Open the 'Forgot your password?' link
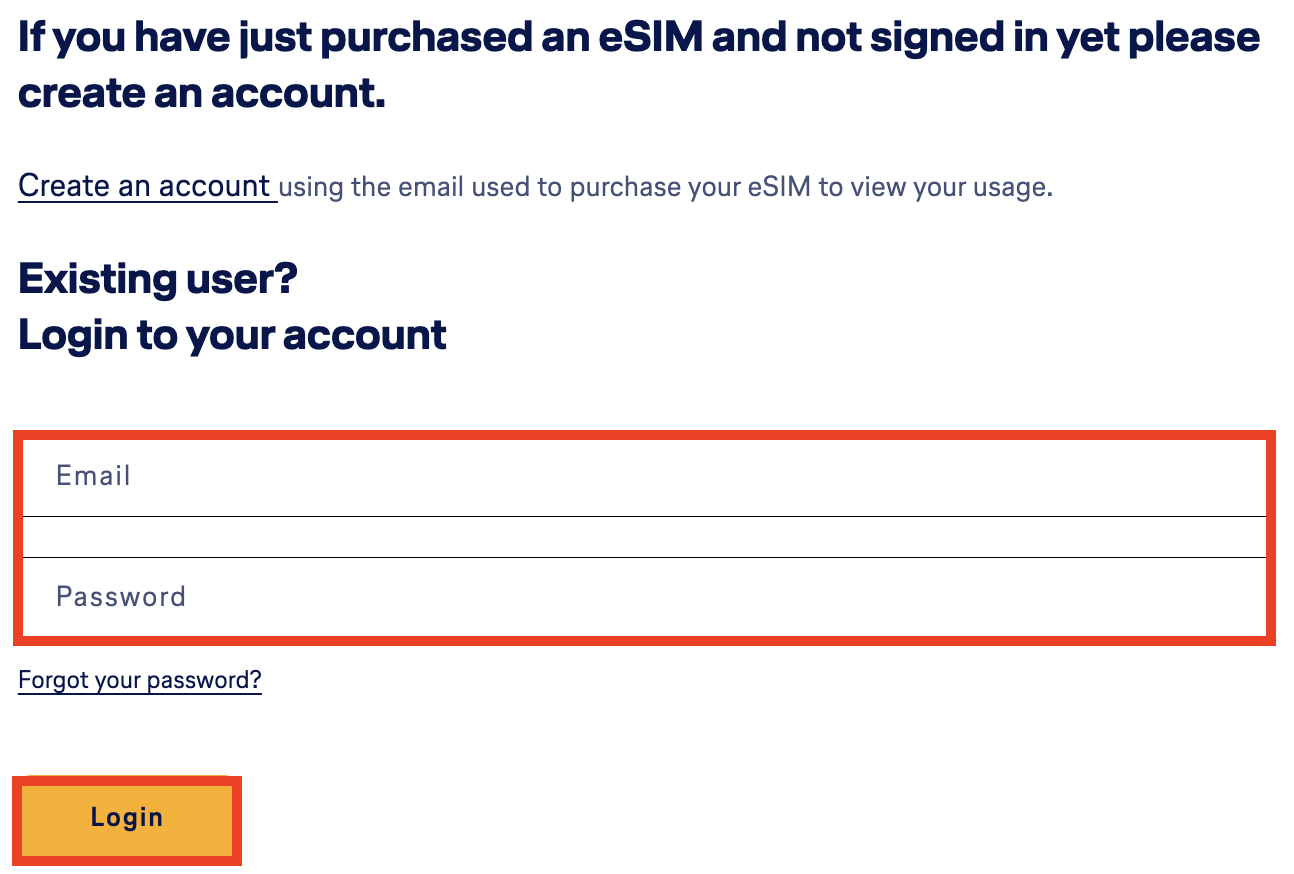The image size is (1294, 874). pyautogui.click(x=139, y=679)
